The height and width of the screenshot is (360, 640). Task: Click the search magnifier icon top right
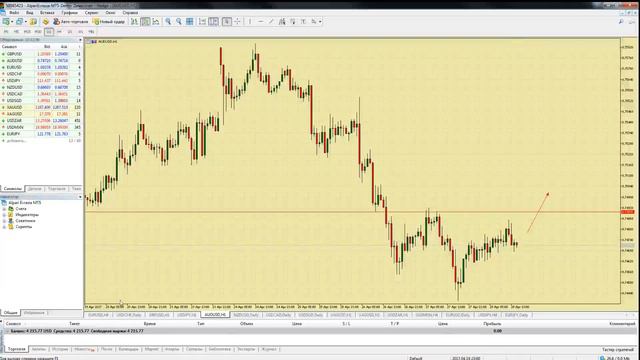pyautogui.click(x=621, y=22)
